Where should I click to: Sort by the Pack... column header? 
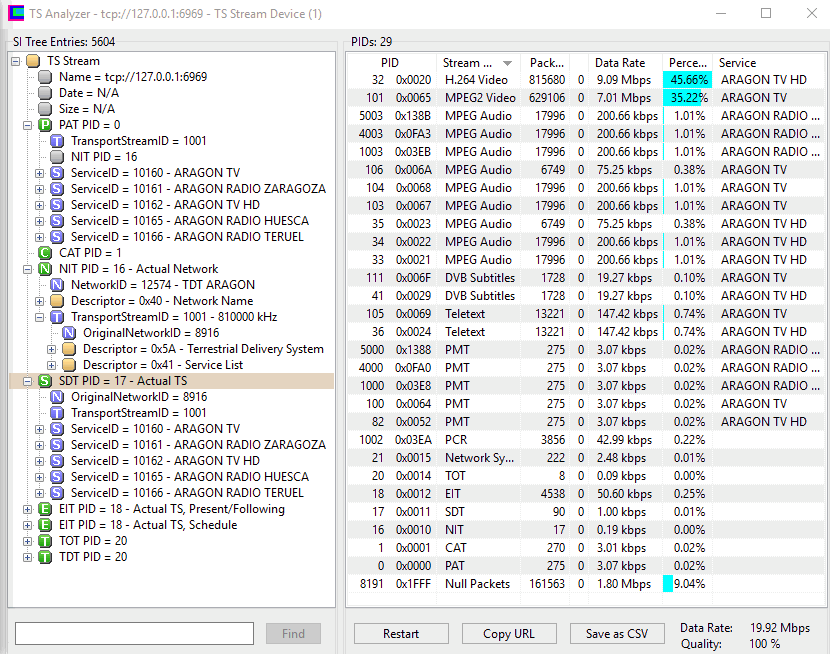coord(547,62)
